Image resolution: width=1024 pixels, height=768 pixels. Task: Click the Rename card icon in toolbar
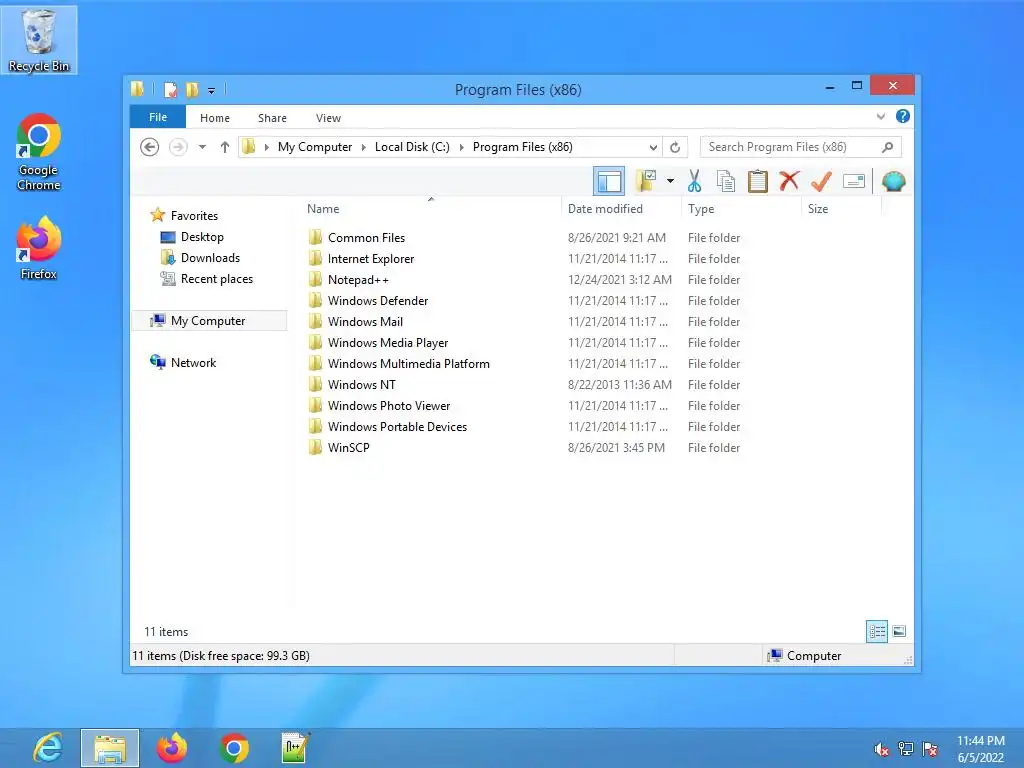click(854, 181)
